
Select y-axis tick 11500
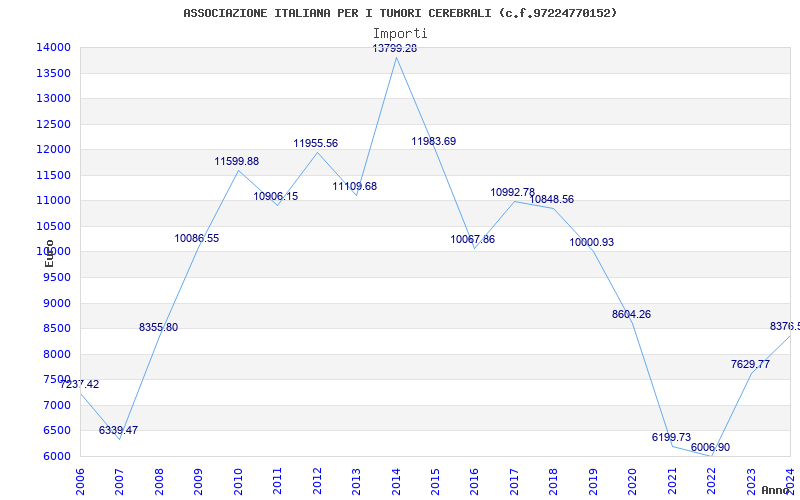[x=53, y=175]
